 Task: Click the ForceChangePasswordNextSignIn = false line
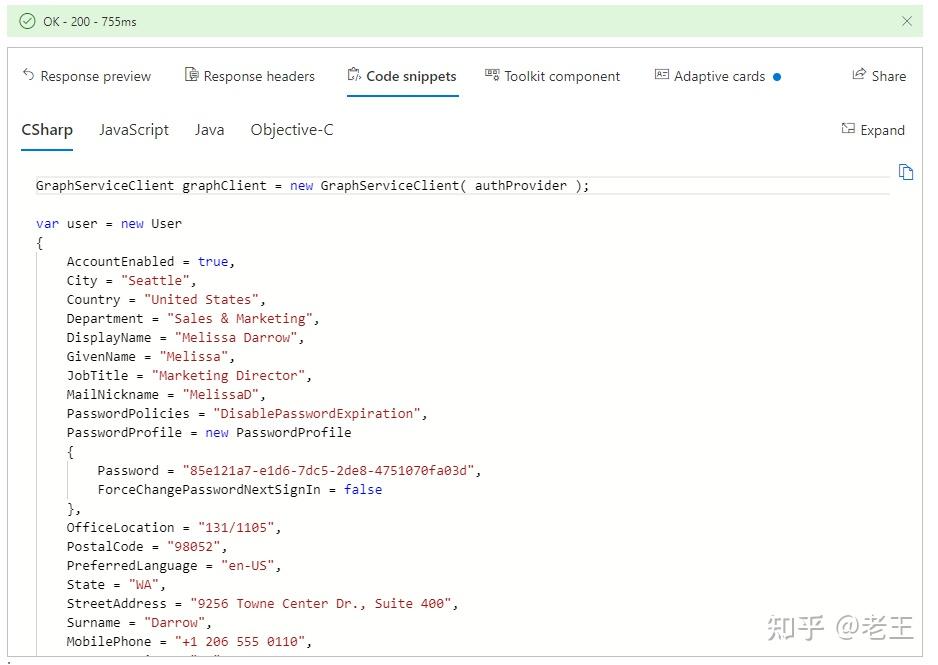[x=239, y=490]
